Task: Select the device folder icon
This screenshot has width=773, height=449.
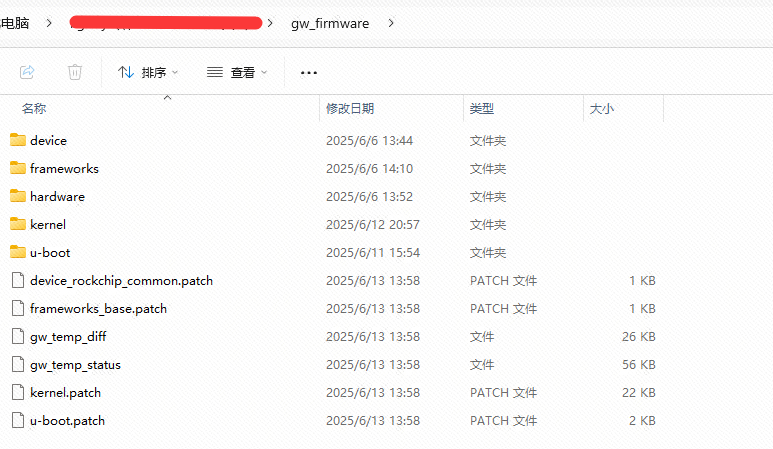Action: tap(18, 140)
